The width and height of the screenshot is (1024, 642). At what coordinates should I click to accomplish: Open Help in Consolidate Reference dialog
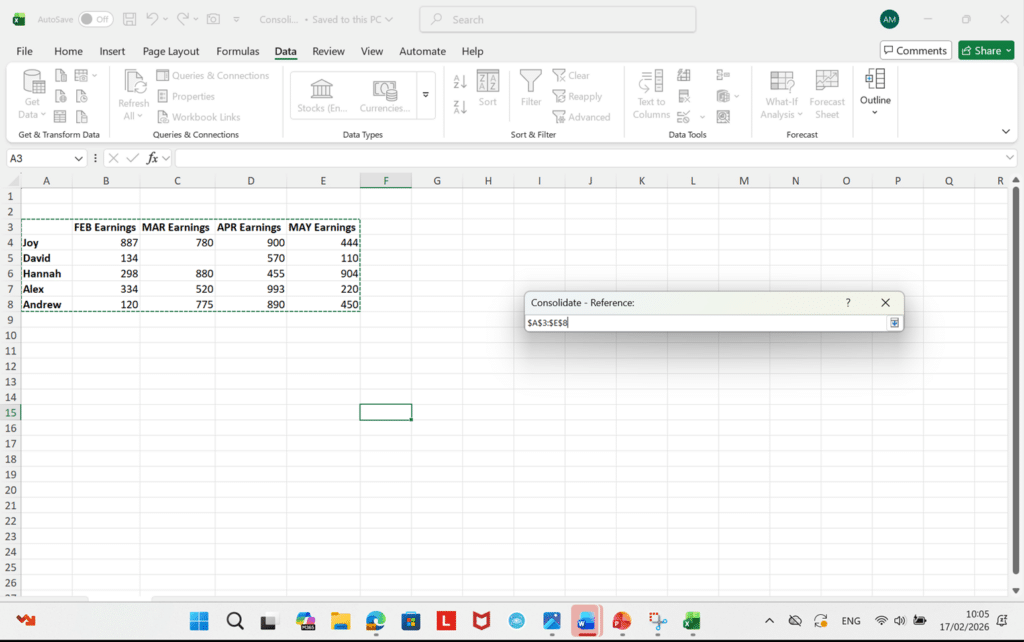coord(848,302)
